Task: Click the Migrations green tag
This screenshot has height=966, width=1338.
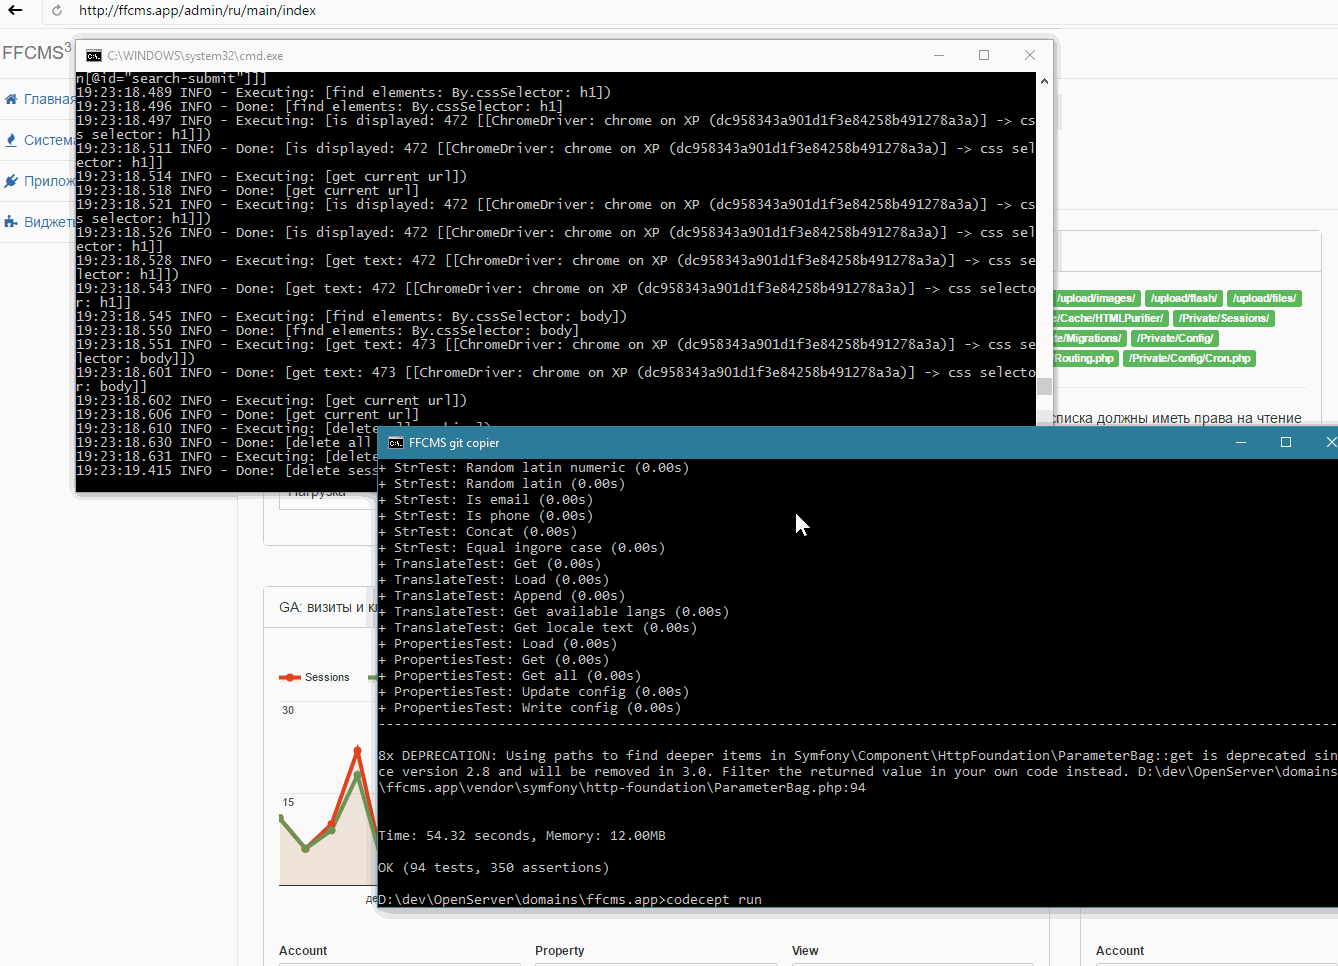Action: point(1089,338)
